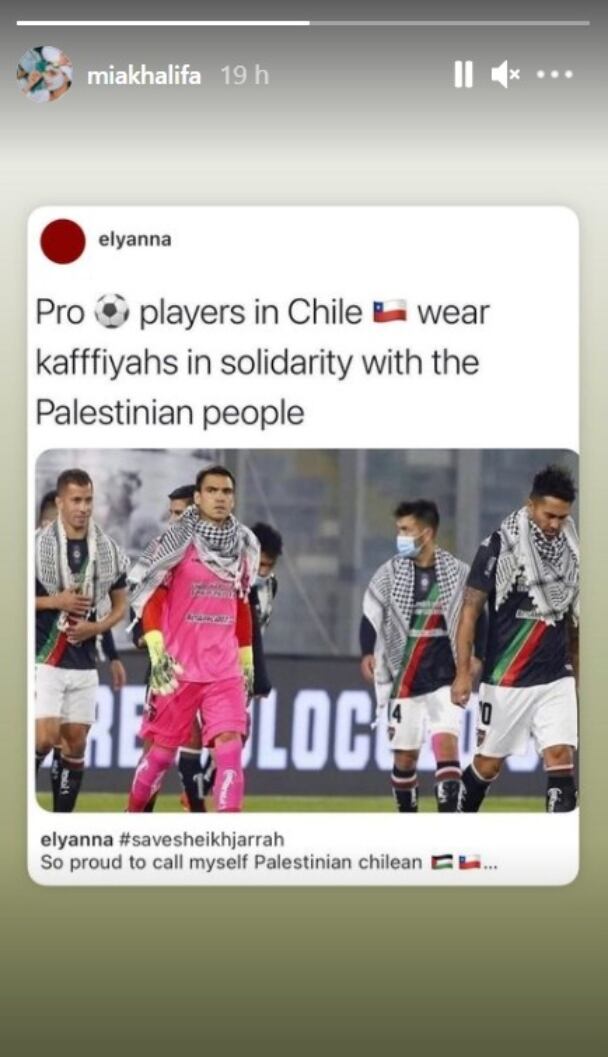
Task: Click the Chile flag emoji in headline
Action: (x=390, y=311)
